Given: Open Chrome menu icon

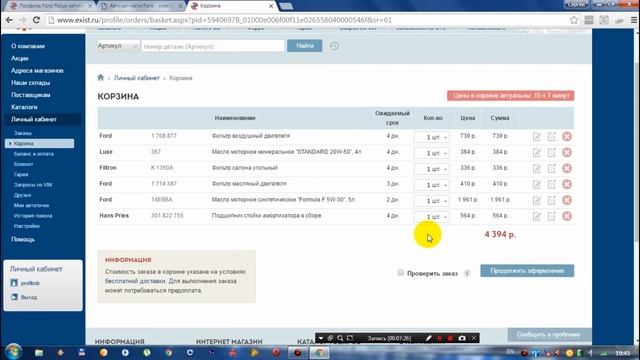Looking at the screenshot, I should pos(634,20).
